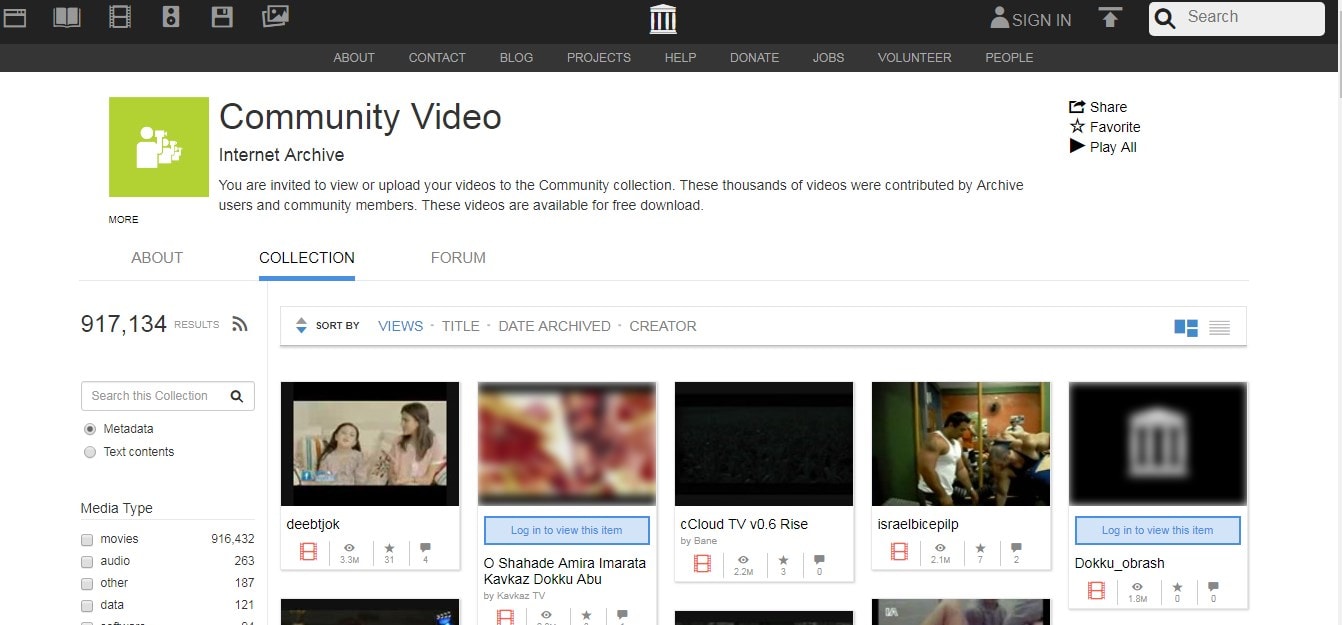Click the movie icon on cCloud TV card

[702, 563]
